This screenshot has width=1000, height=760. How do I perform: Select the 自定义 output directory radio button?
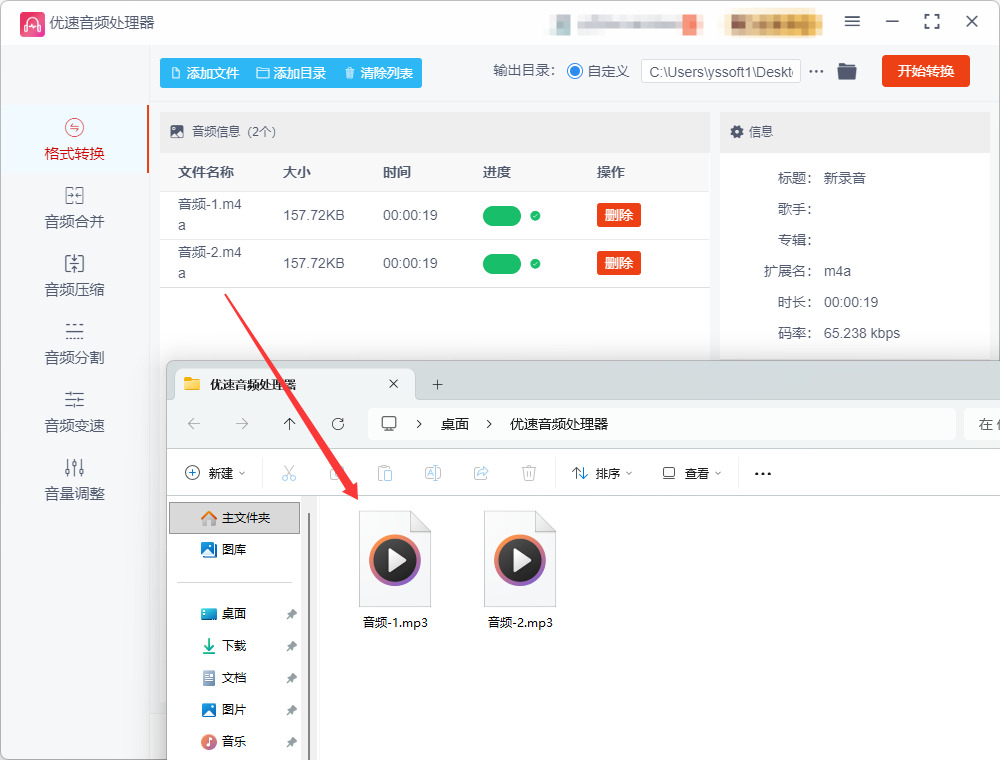tap(575, 71)
